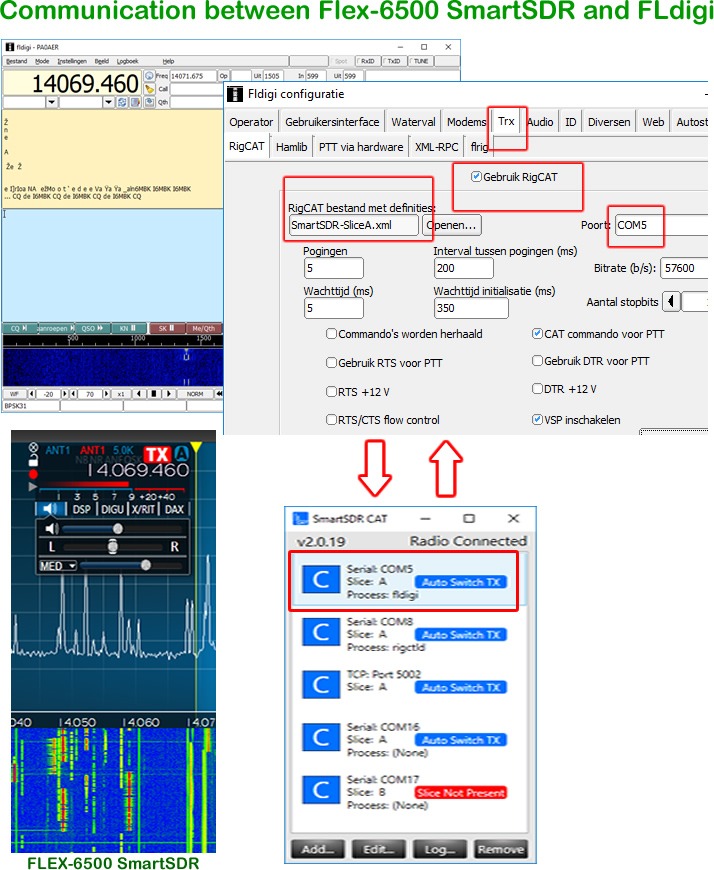The image size is (714, 870).
Task: Enable Gebruik RTS voor PTT checkbox
Action: 331,362
